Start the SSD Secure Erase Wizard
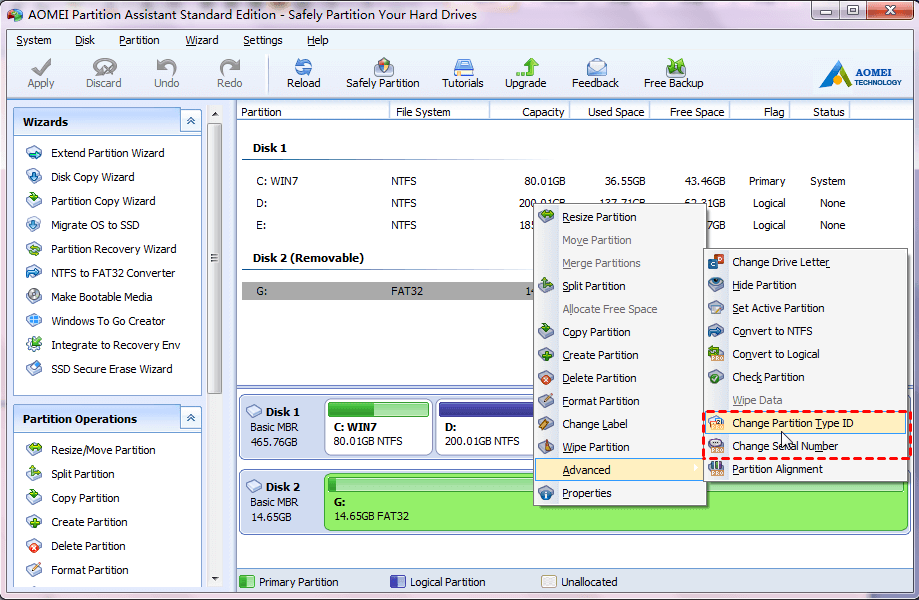The image size is (919, 600). pyautogui.click(x=111, y=369)
